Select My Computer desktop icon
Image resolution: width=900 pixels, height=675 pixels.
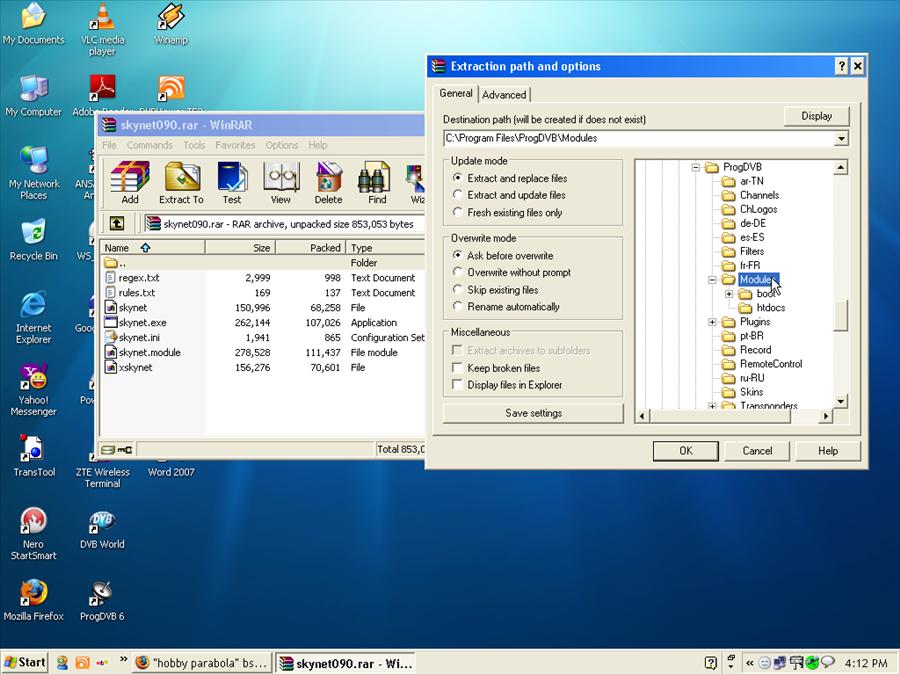point(33,96)
